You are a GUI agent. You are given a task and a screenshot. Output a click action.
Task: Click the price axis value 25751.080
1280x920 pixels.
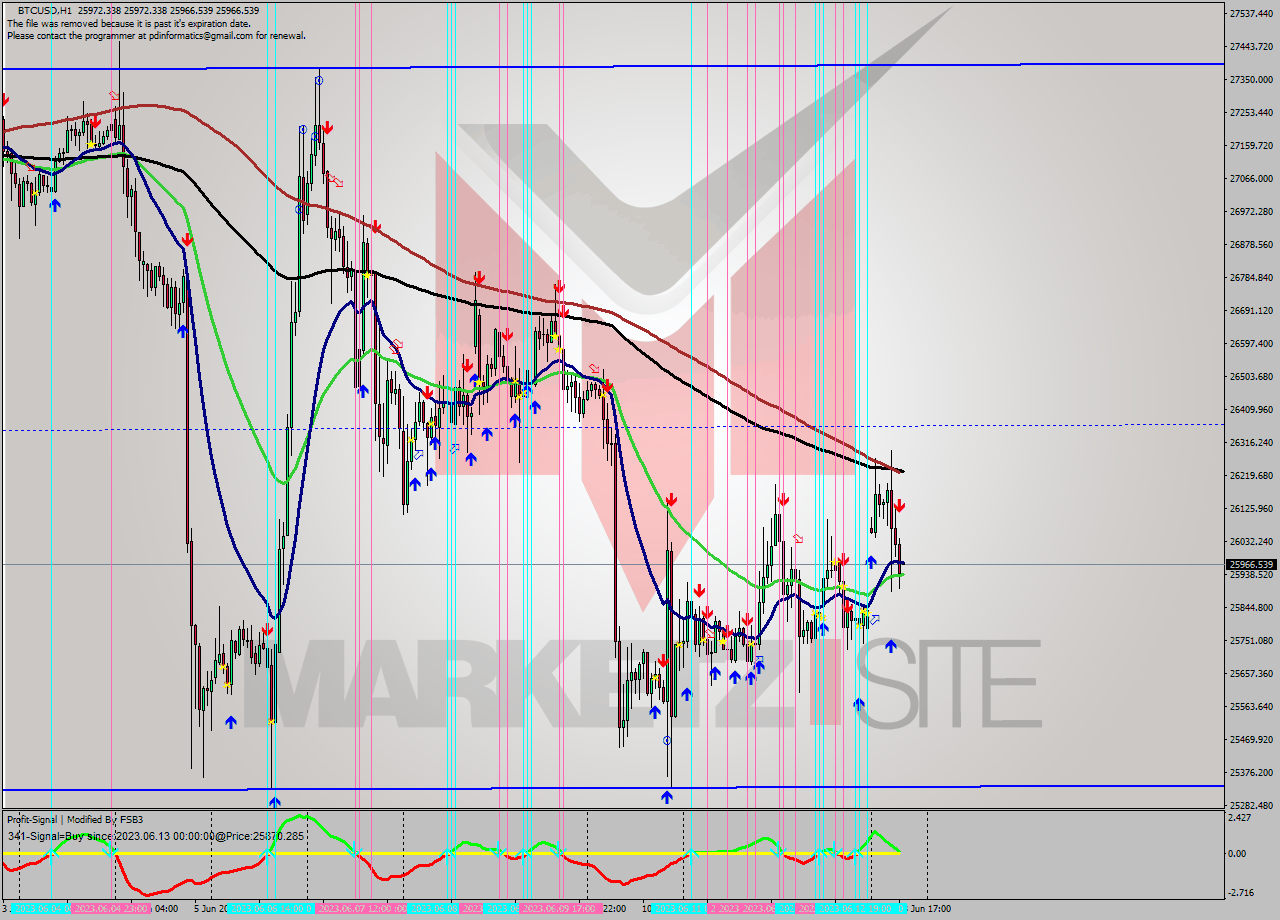click(1252, 641)
